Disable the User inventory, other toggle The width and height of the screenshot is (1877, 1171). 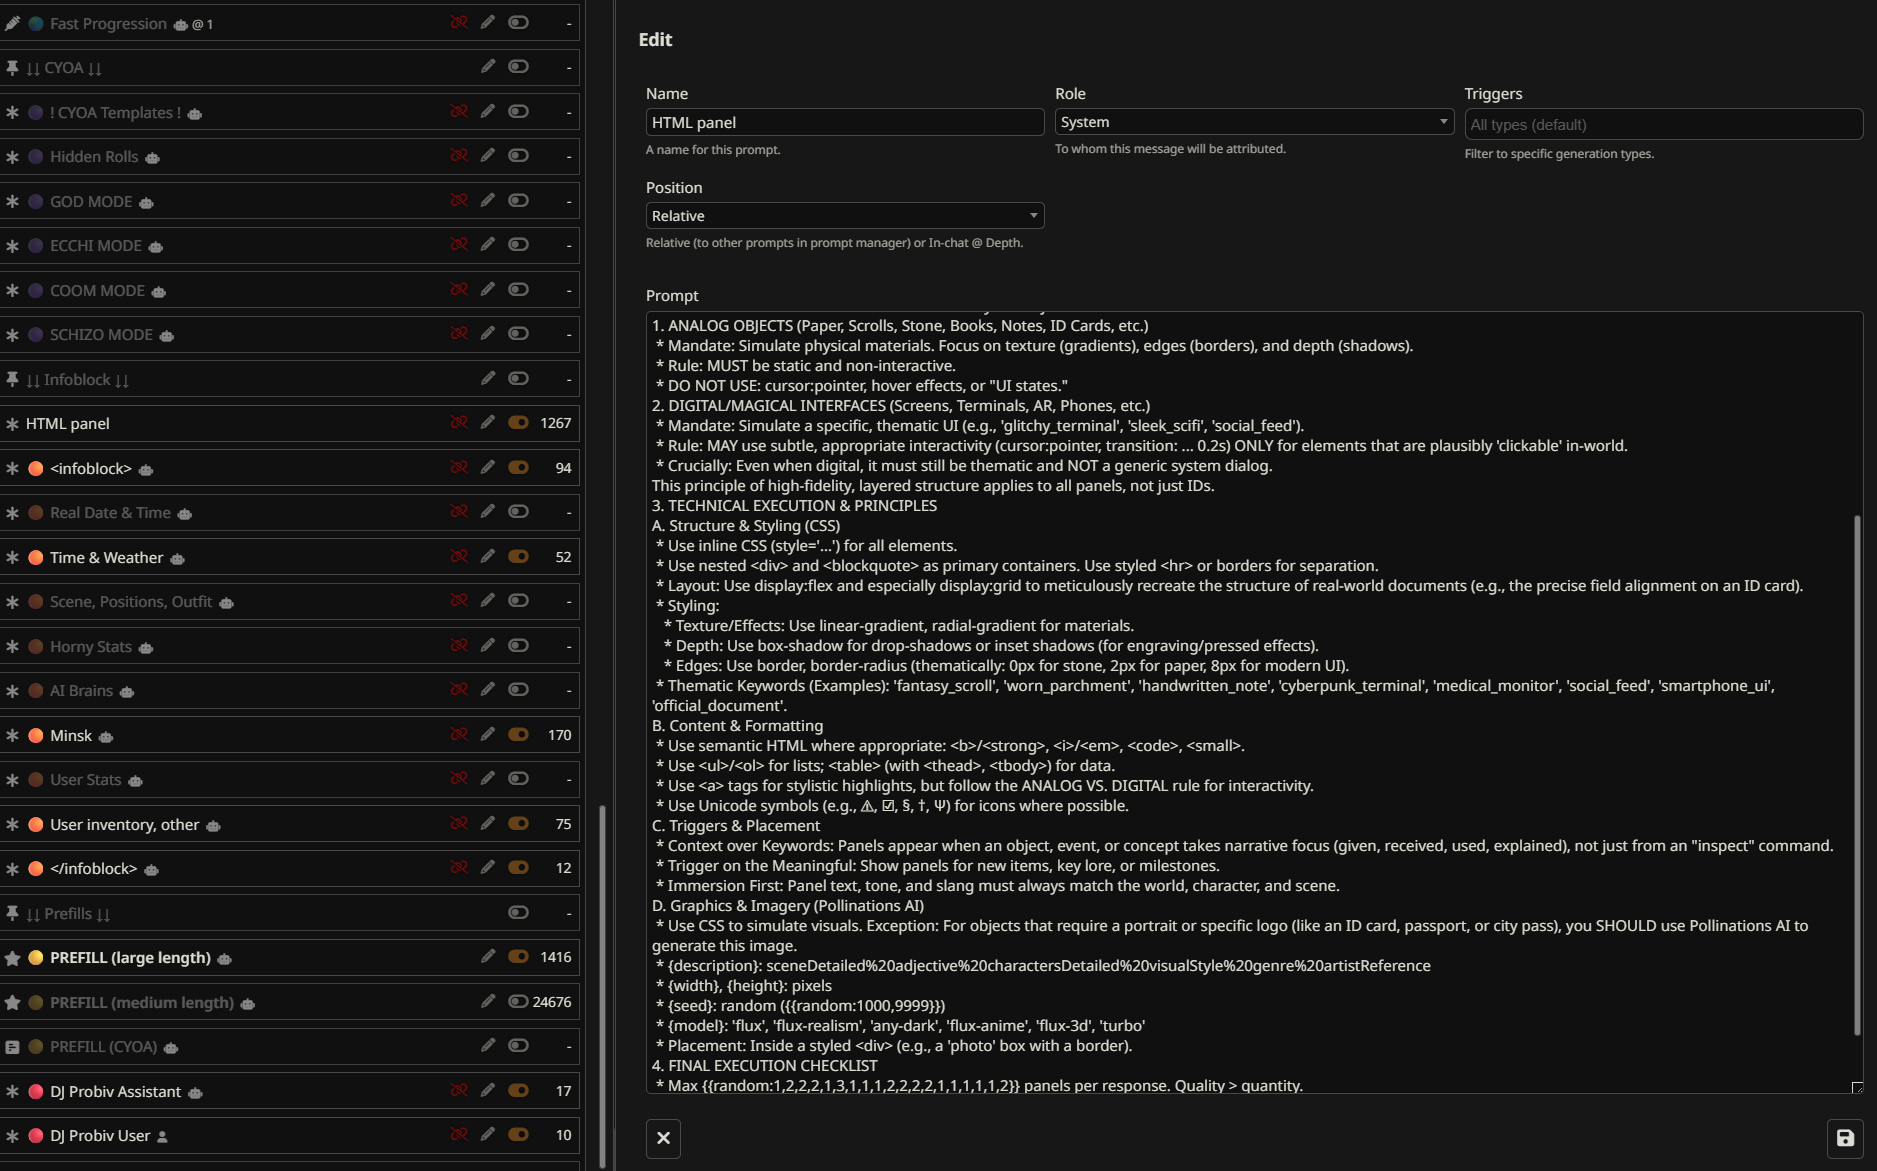(x=518, y=823)
